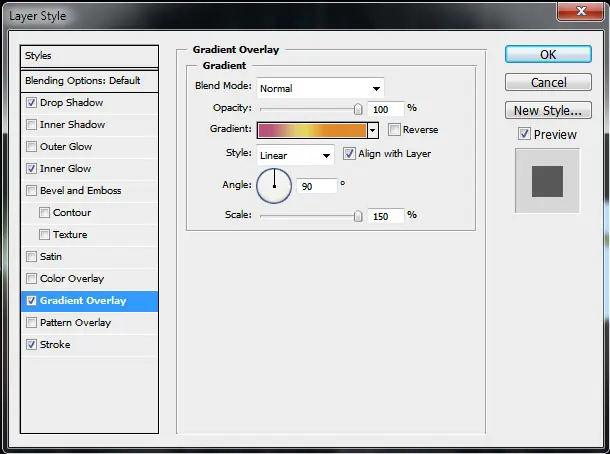Click the Cancel button
Image resolution: width=610 pixels, height=454 pixels.
(548, 82)
